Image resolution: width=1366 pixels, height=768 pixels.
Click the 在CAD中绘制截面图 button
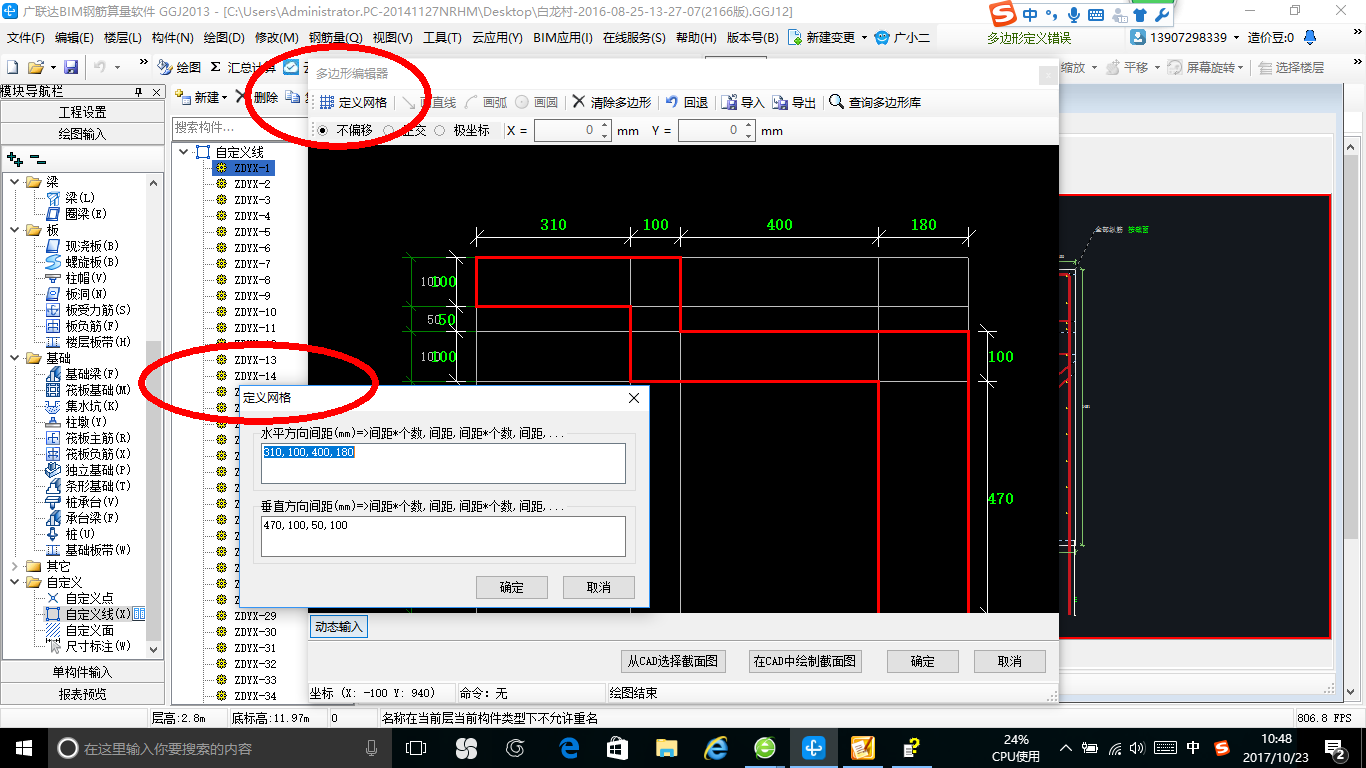click(805, 661)
